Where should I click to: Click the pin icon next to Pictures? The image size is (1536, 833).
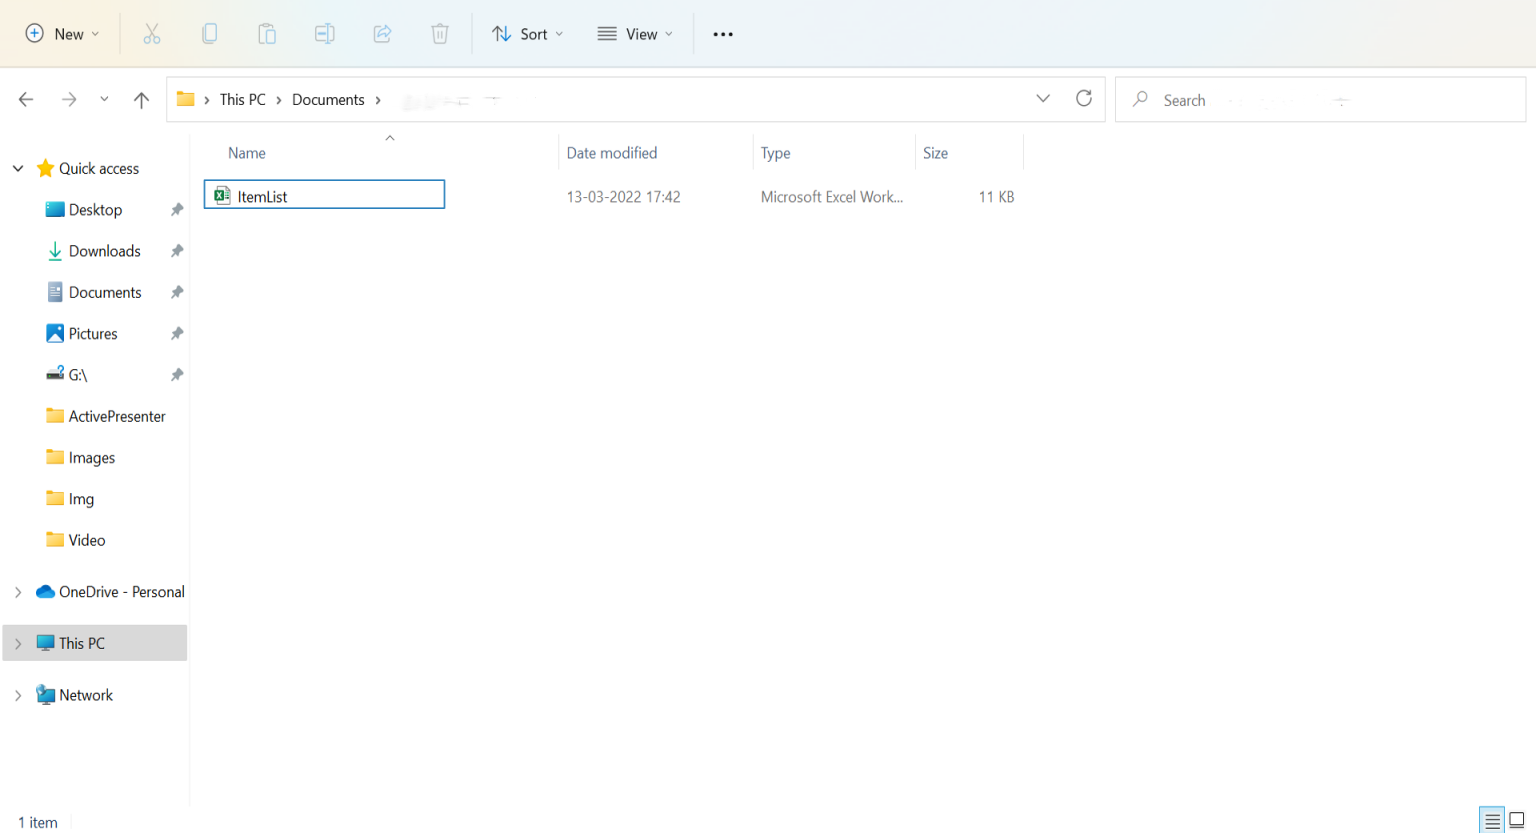[x=177, y=334]
